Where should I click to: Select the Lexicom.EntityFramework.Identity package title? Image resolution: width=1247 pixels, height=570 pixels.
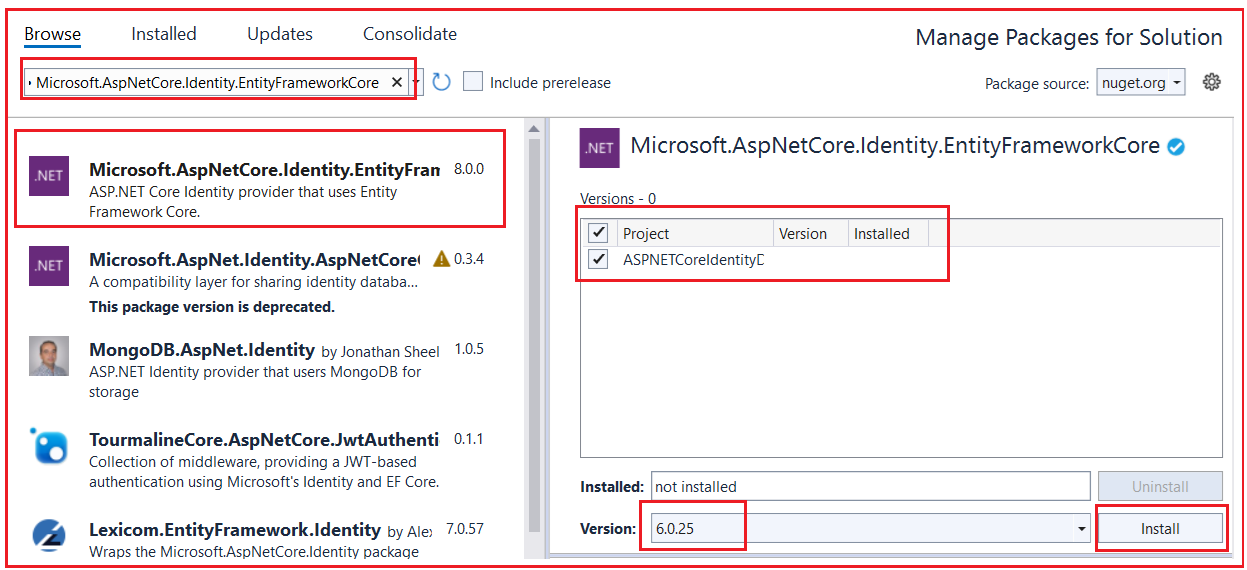[235, 530]
